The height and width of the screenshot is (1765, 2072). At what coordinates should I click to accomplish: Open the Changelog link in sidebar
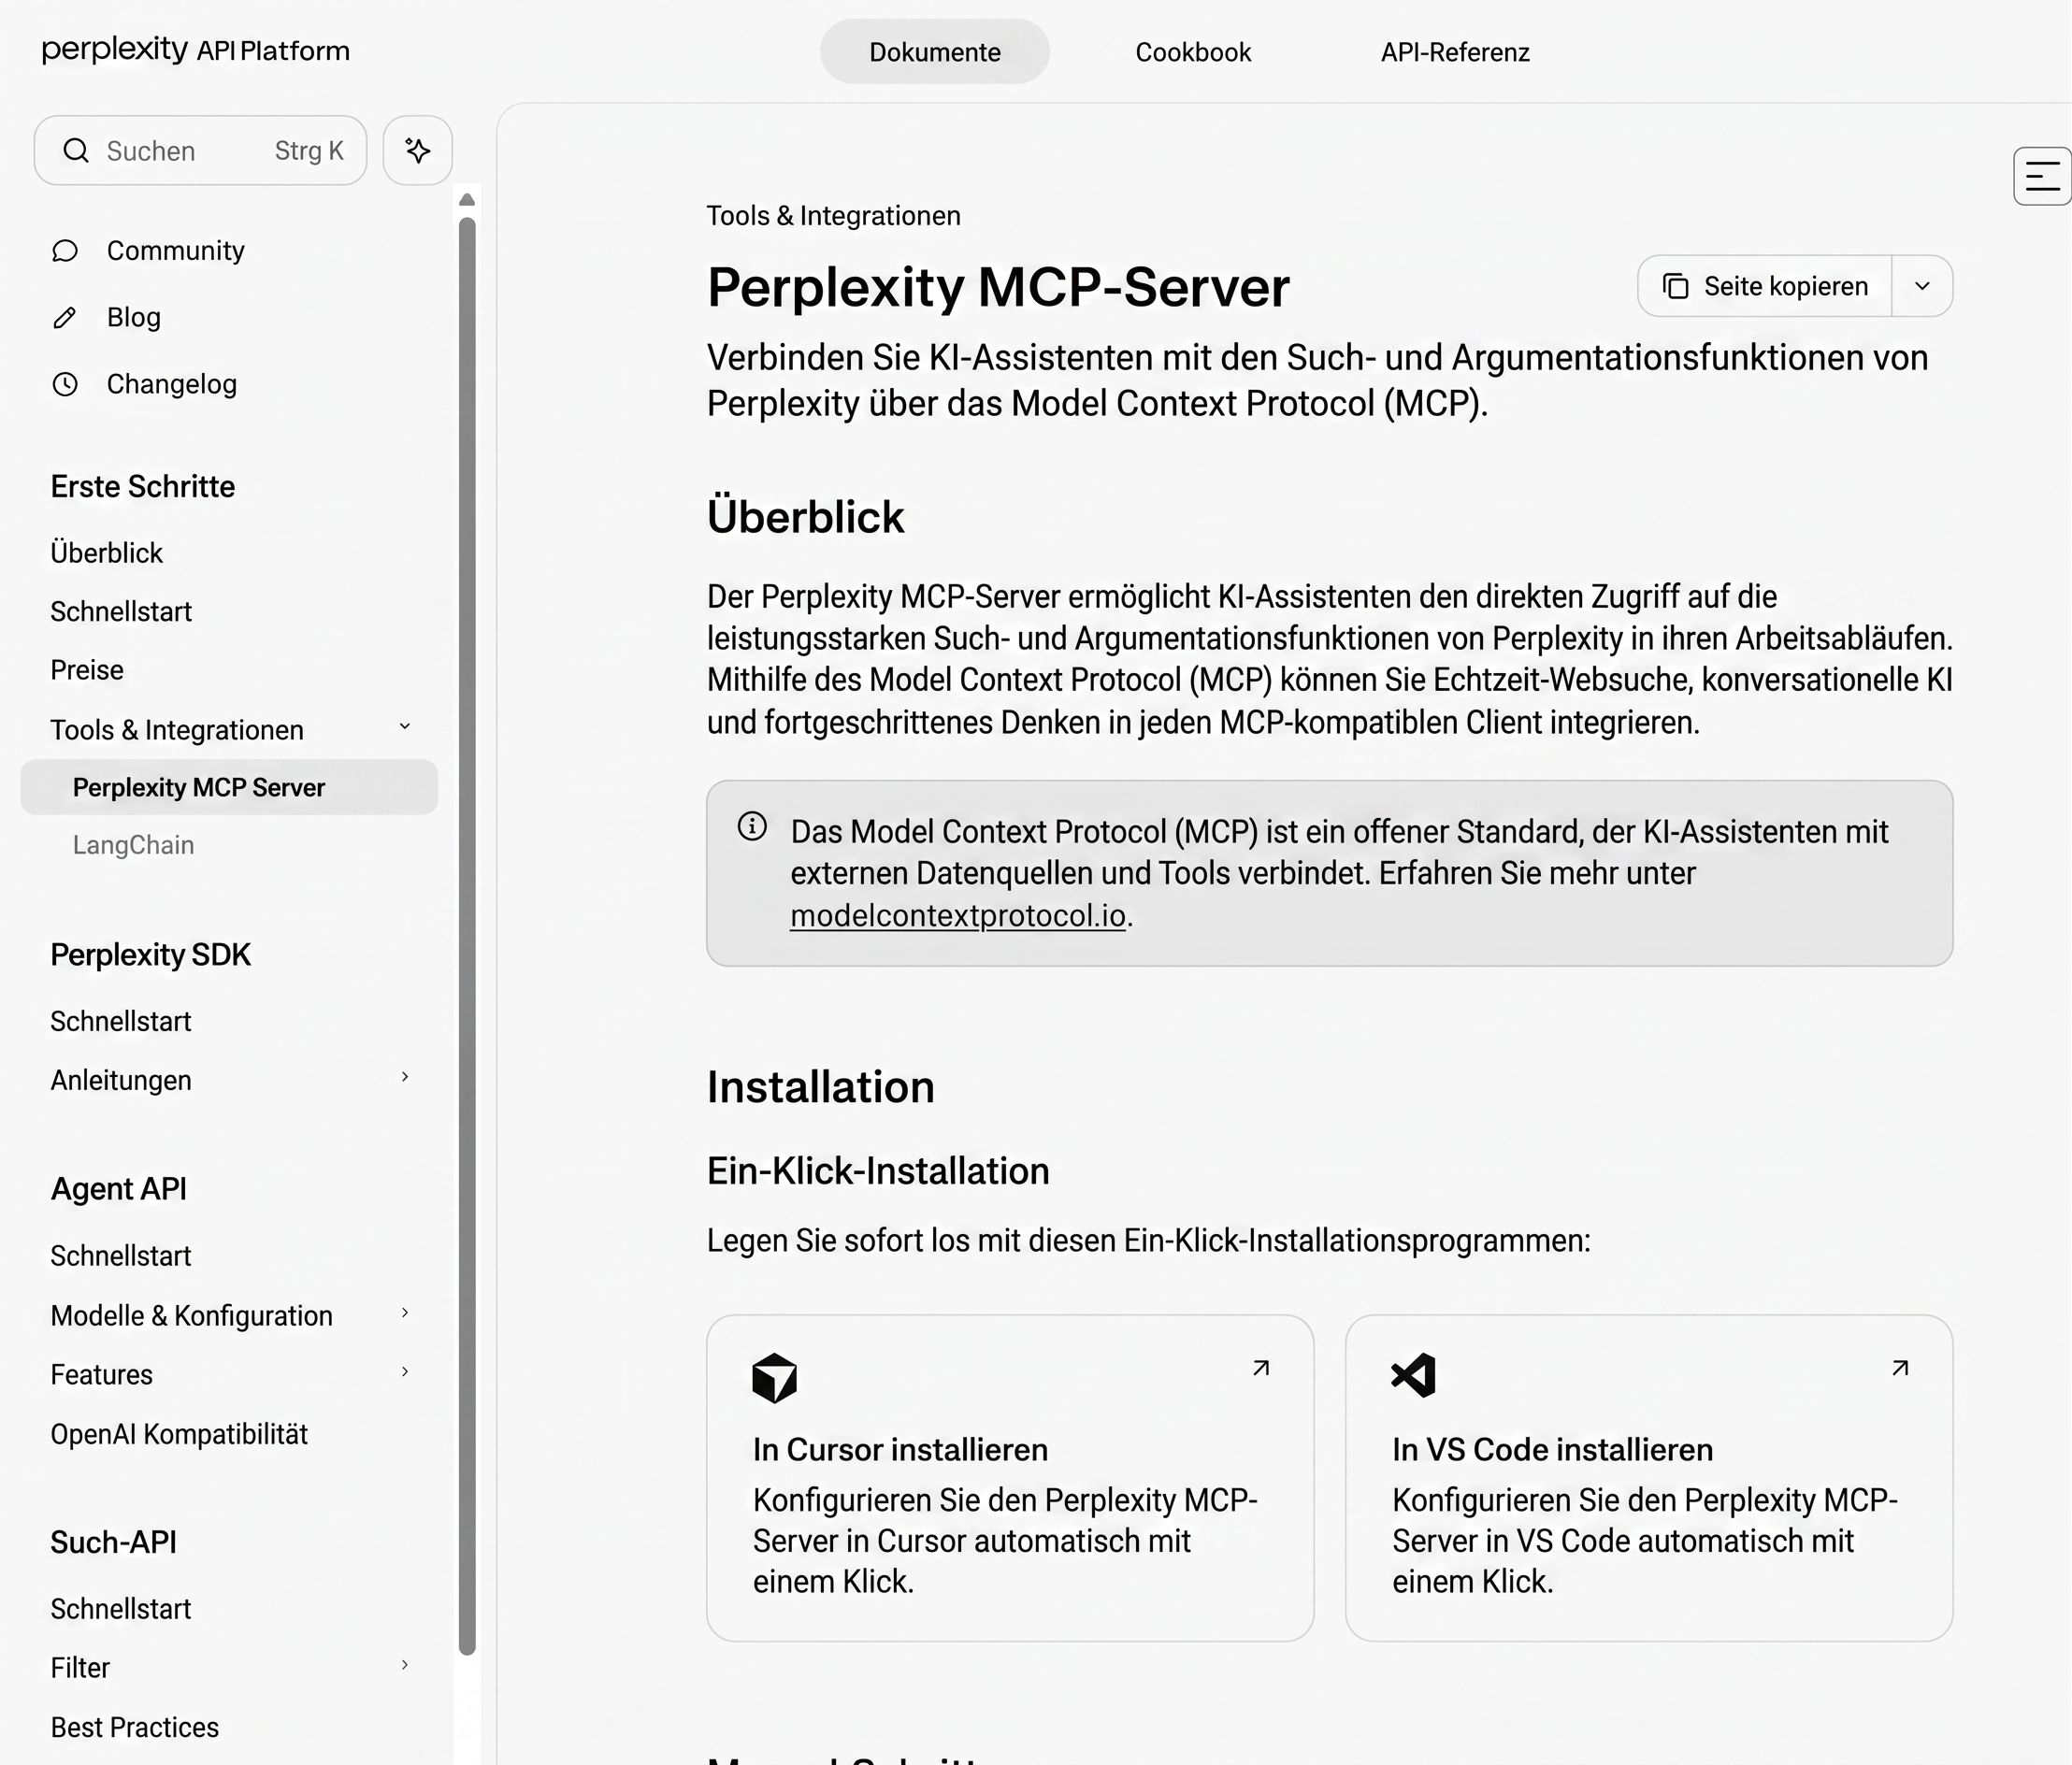click(x=172, y=384)
